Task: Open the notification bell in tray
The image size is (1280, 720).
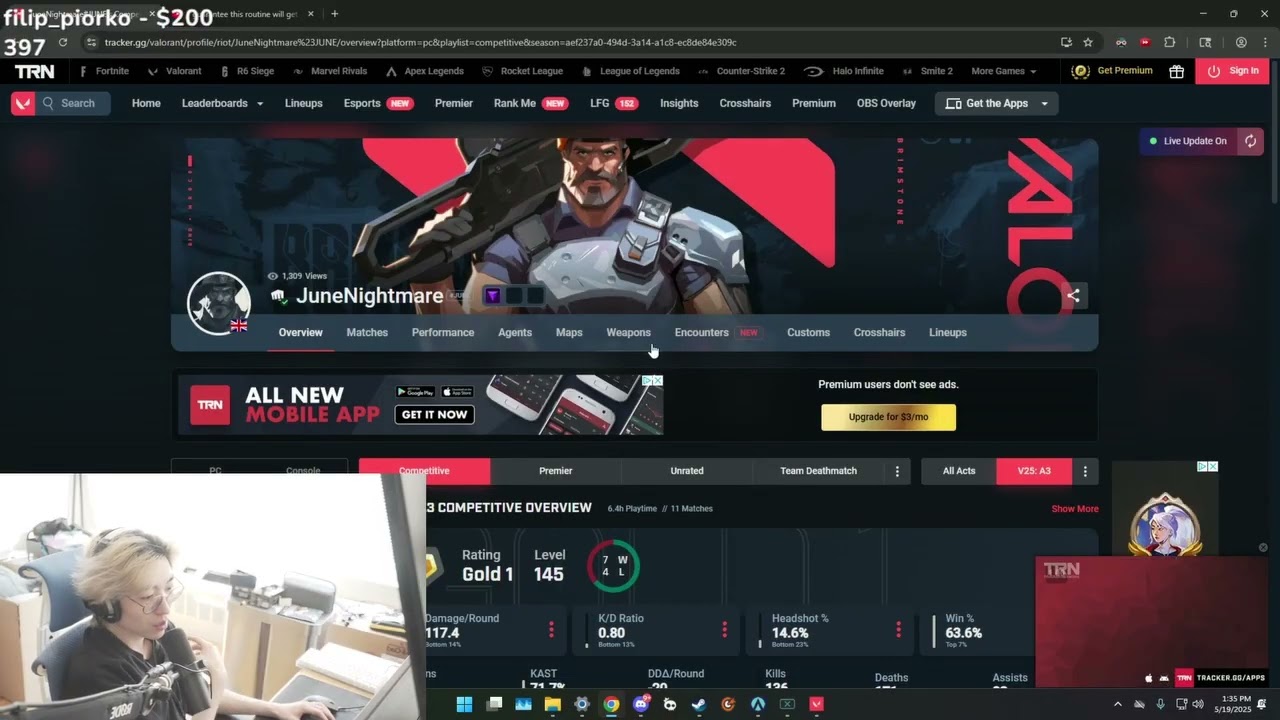Action: pyautogui.click(x=1262, y=704)
